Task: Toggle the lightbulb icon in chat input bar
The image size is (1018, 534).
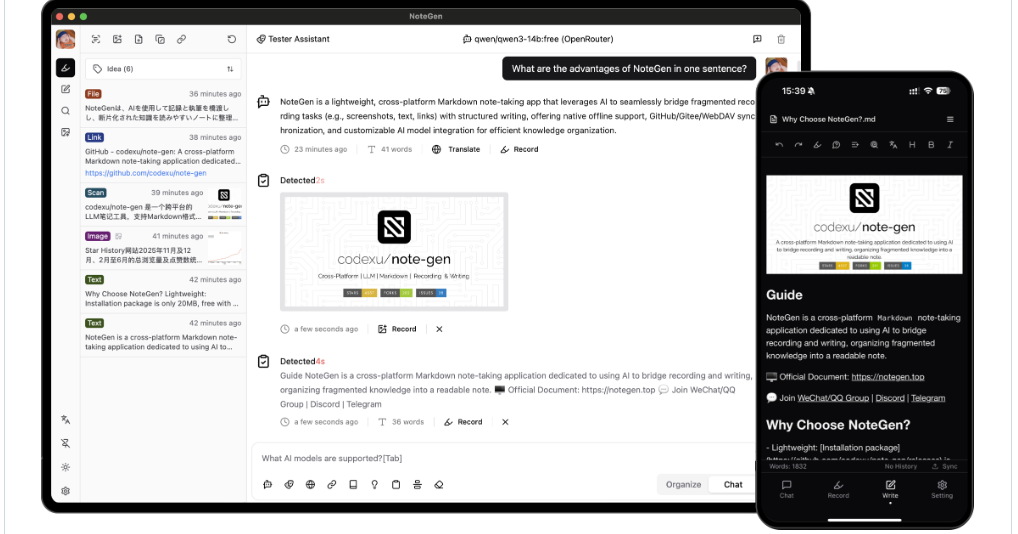Action: pyautogui.click(x=375, y=485)
